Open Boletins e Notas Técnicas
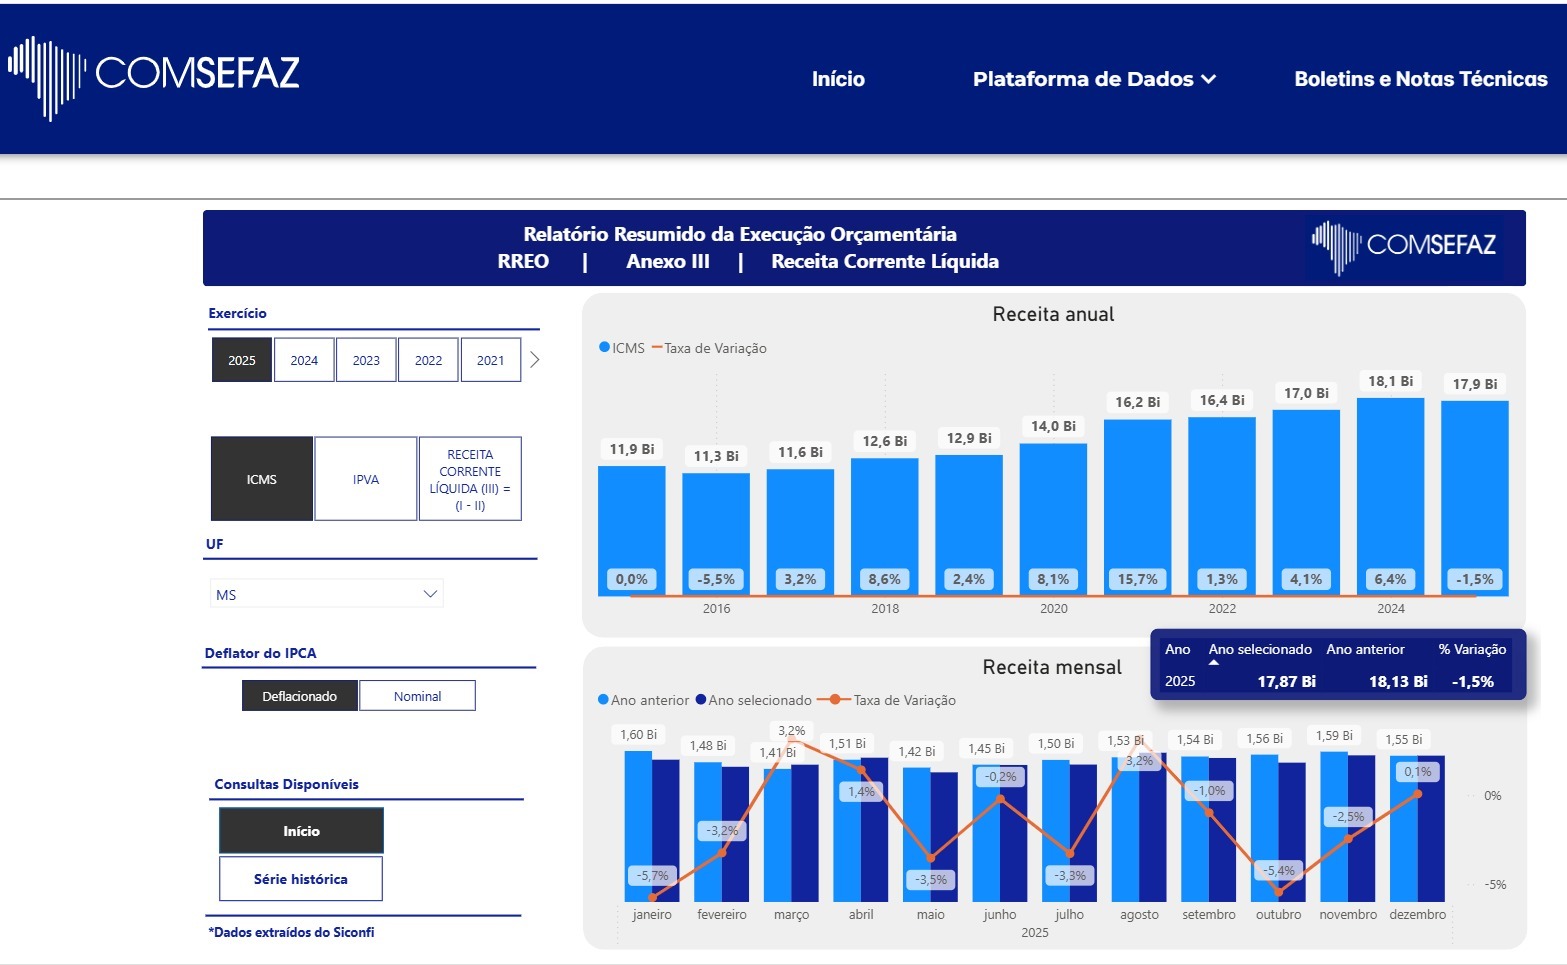Image resolution: width=1567 pixels, height=965 pixels. (x=1420, y=79)
